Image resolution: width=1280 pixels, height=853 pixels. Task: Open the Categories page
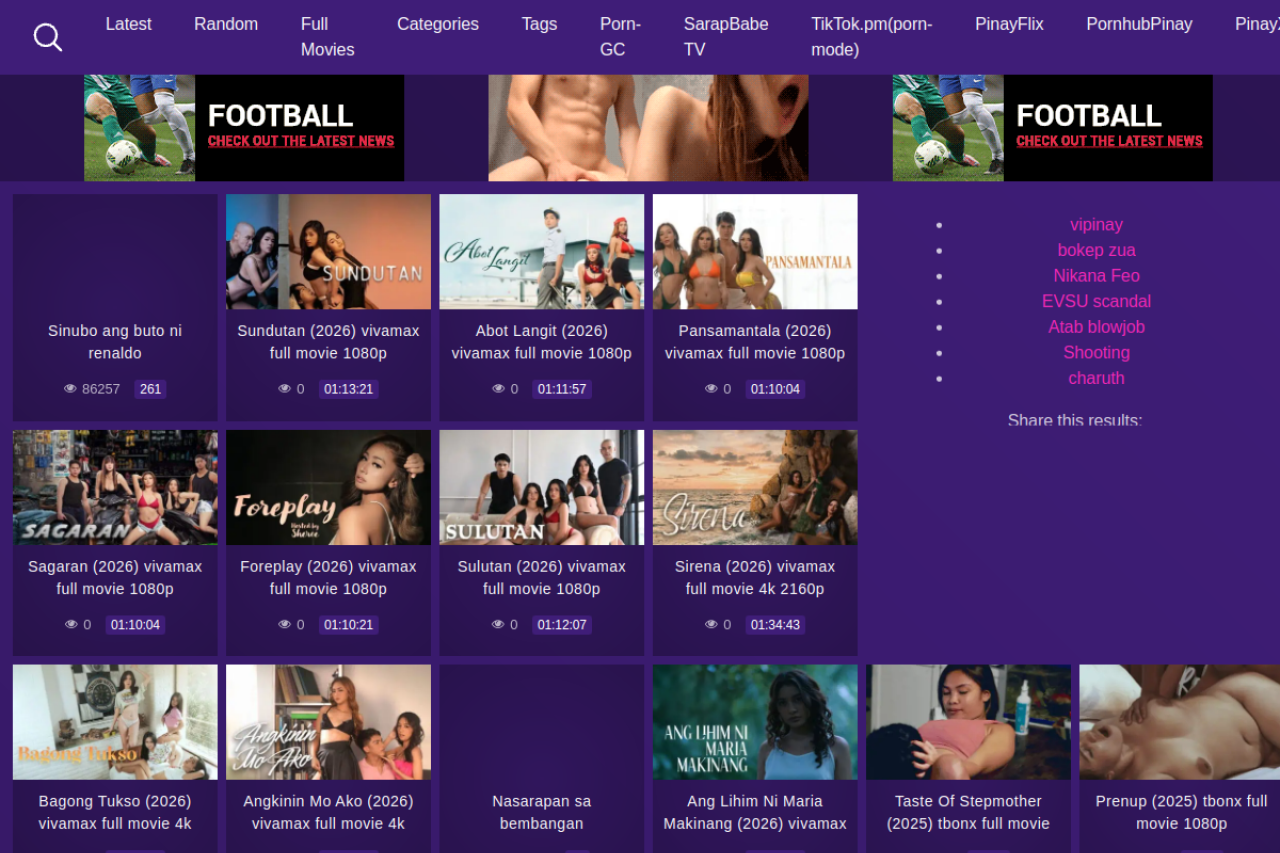coord(437,24)
